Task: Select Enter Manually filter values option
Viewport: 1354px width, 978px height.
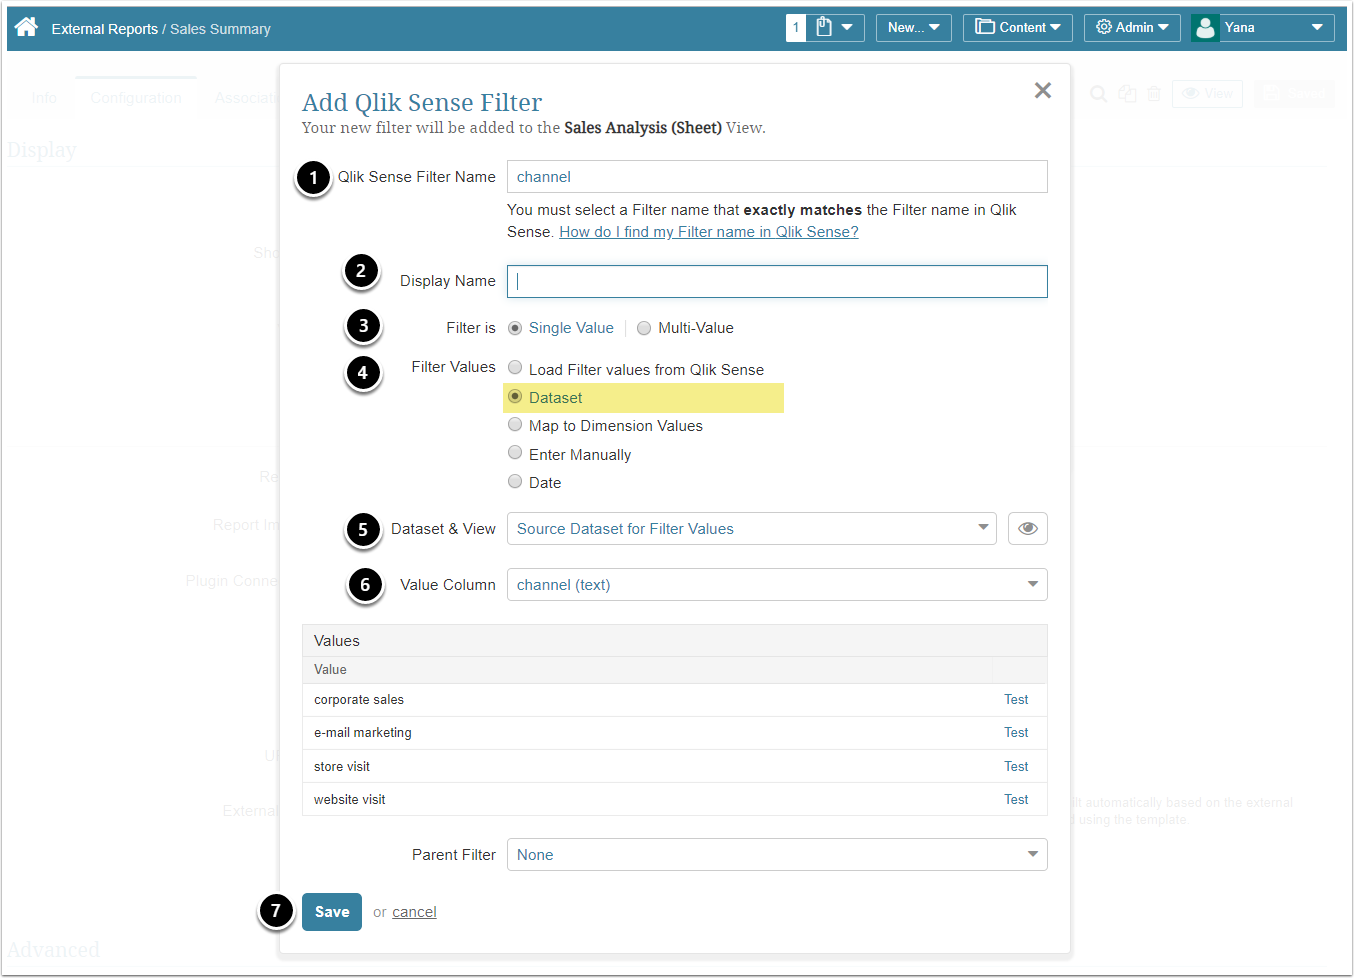Action: [515, 453]
